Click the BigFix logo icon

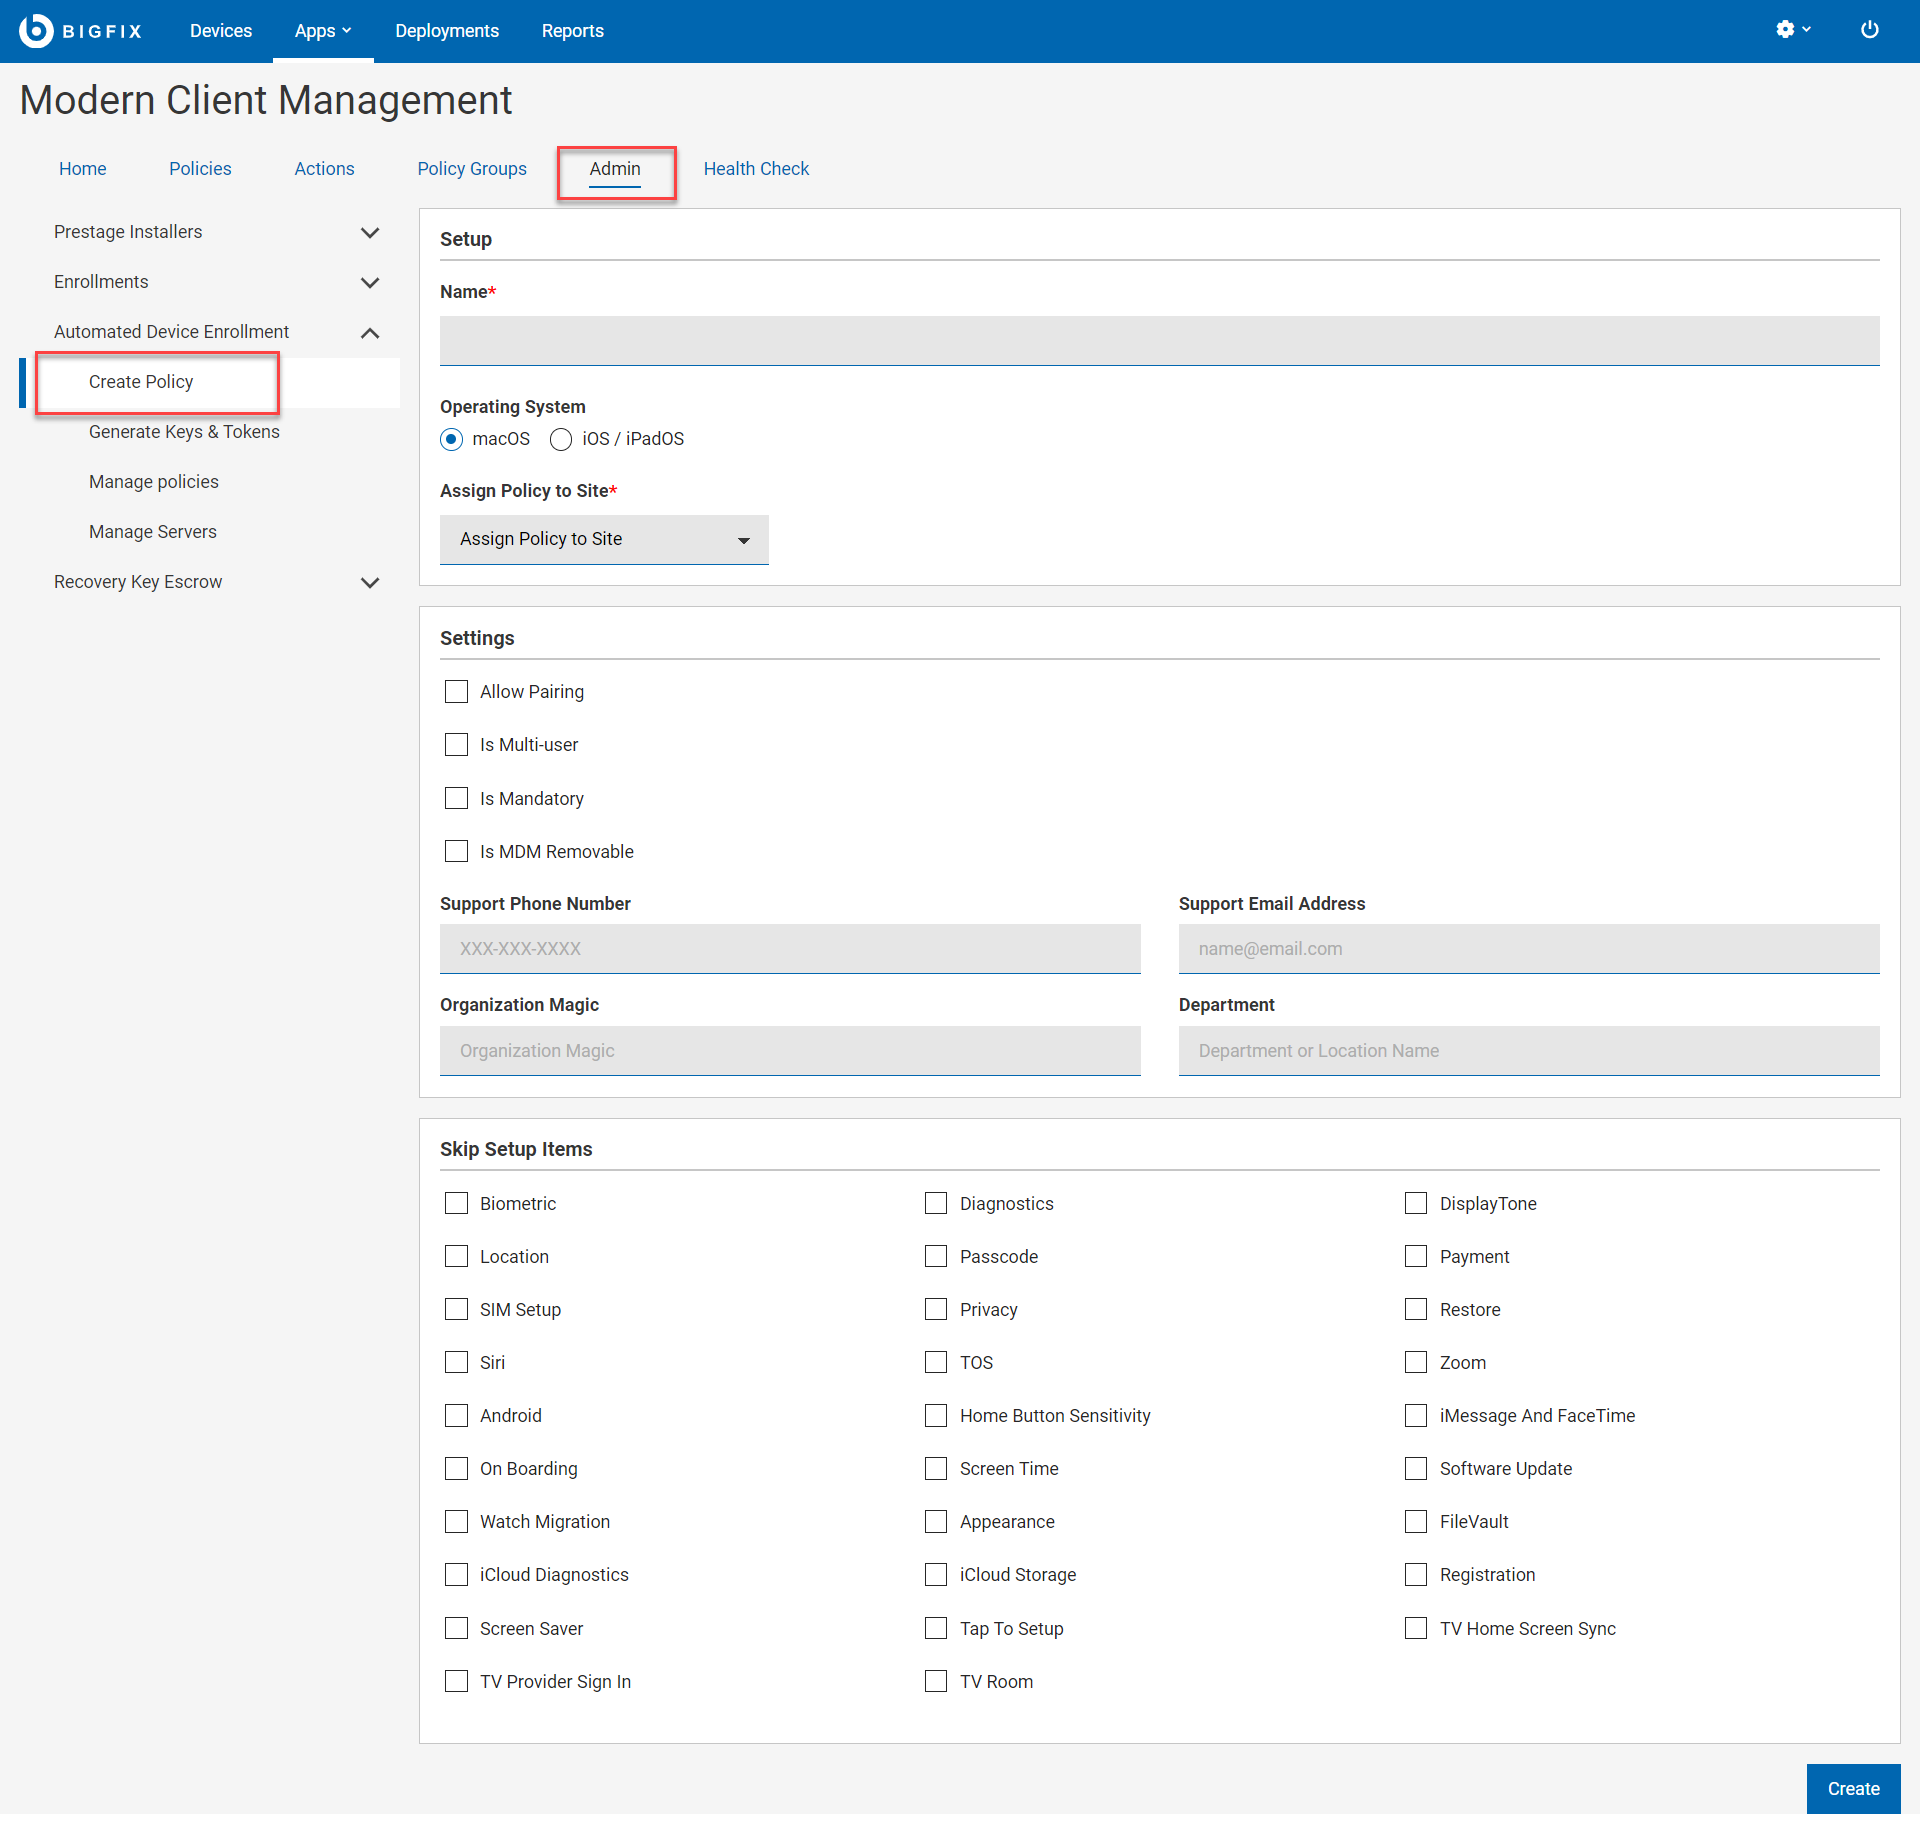pyautogui.click(x=36, y=31)
